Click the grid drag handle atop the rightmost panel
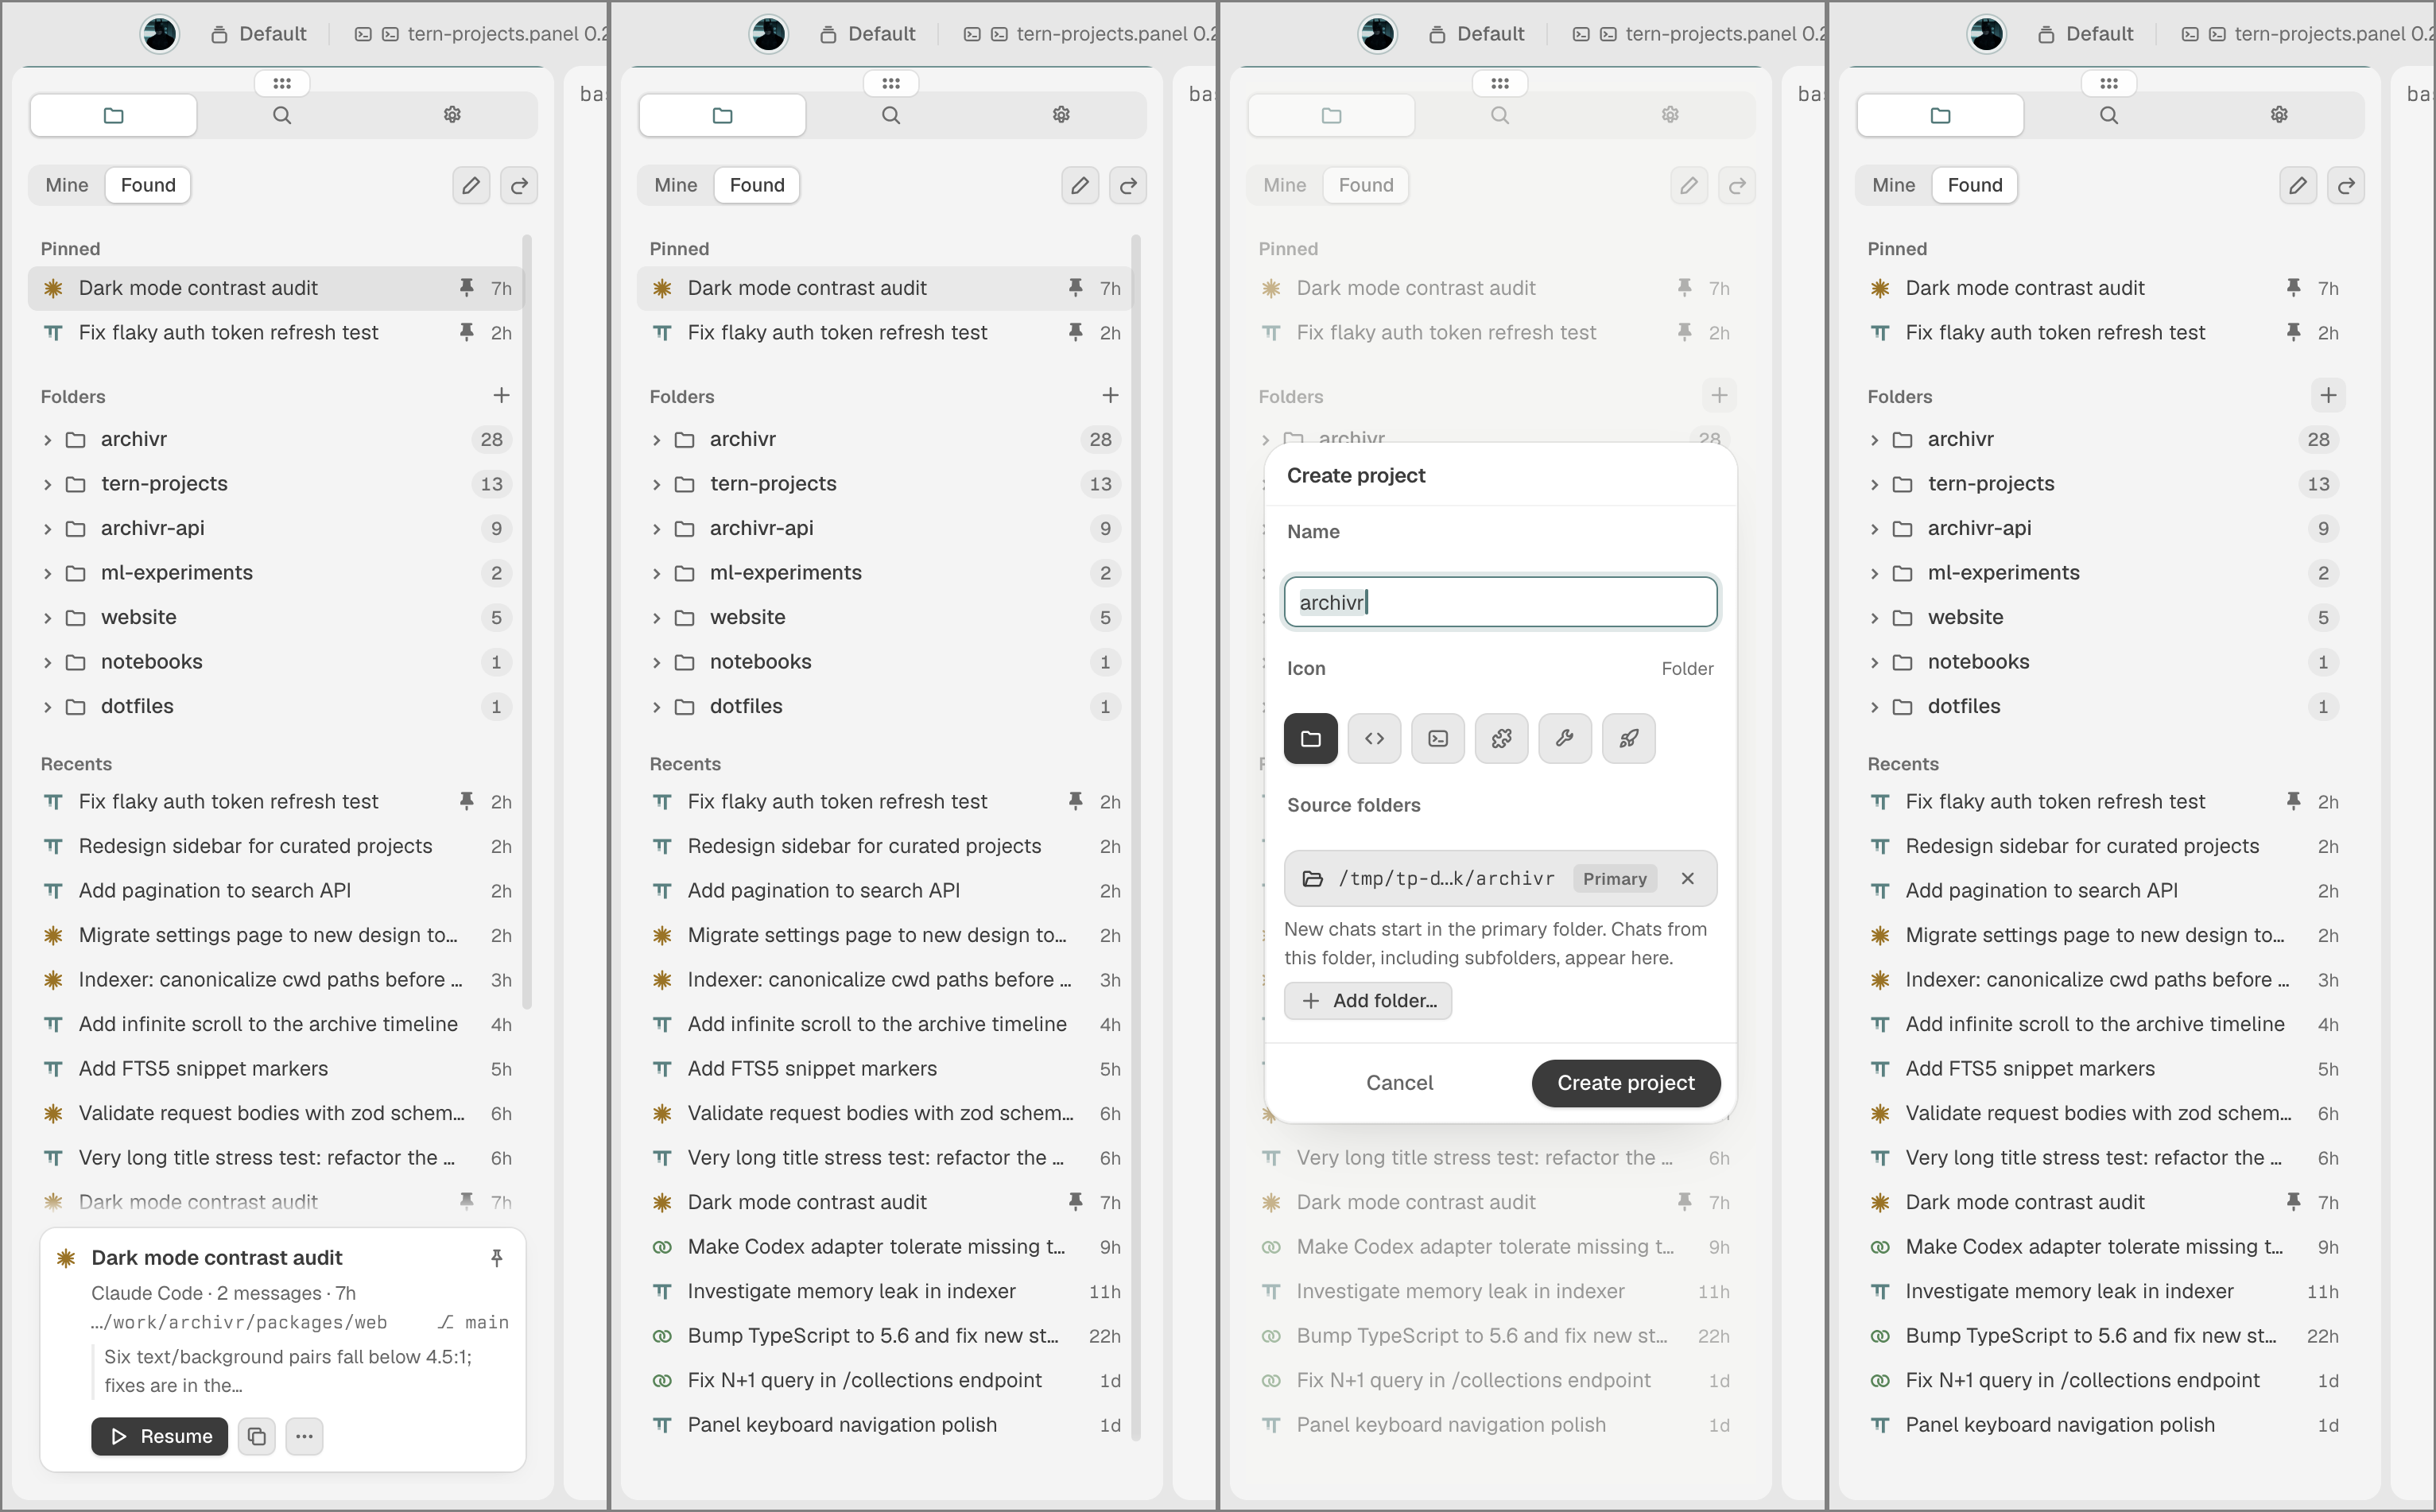2436x1512 pixels. pos(2109,83)
